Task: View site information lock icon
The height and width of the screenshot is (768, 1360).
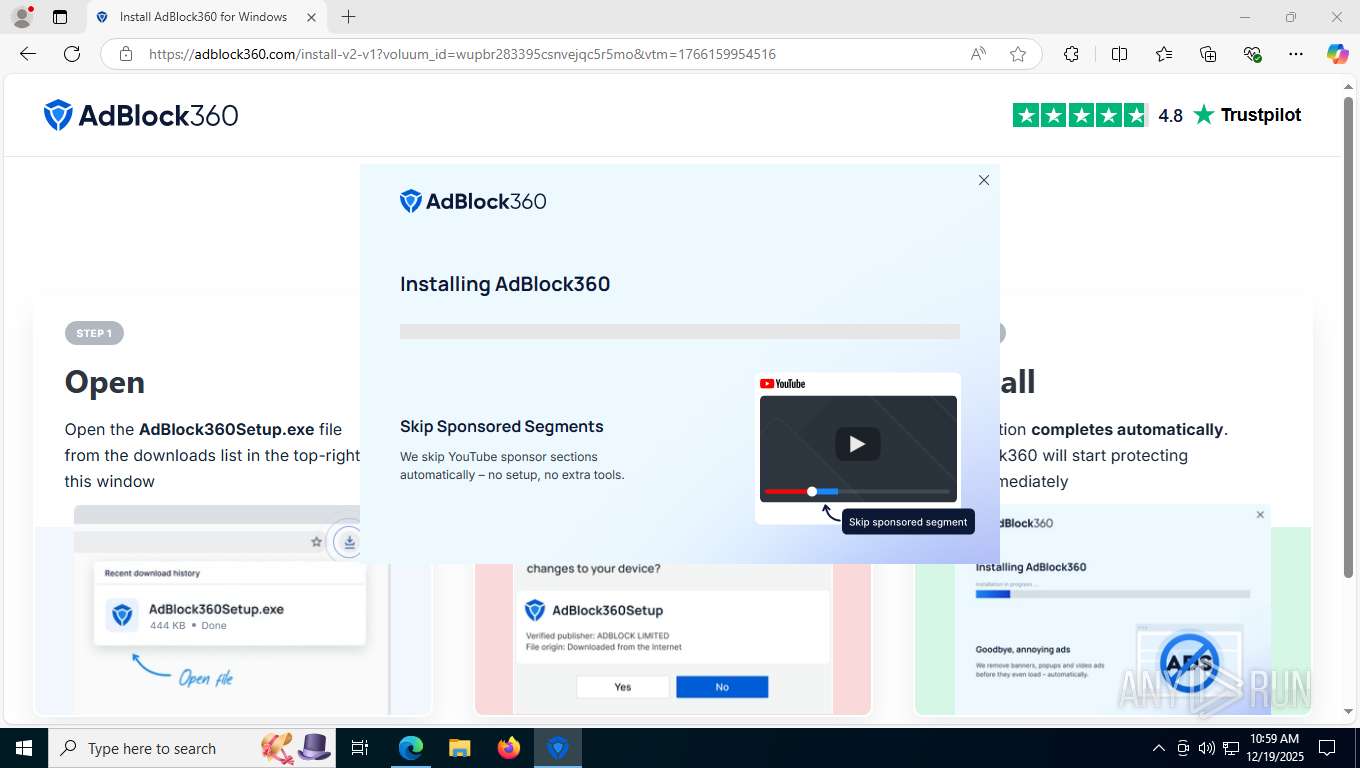Action: [x=126, y=54]
